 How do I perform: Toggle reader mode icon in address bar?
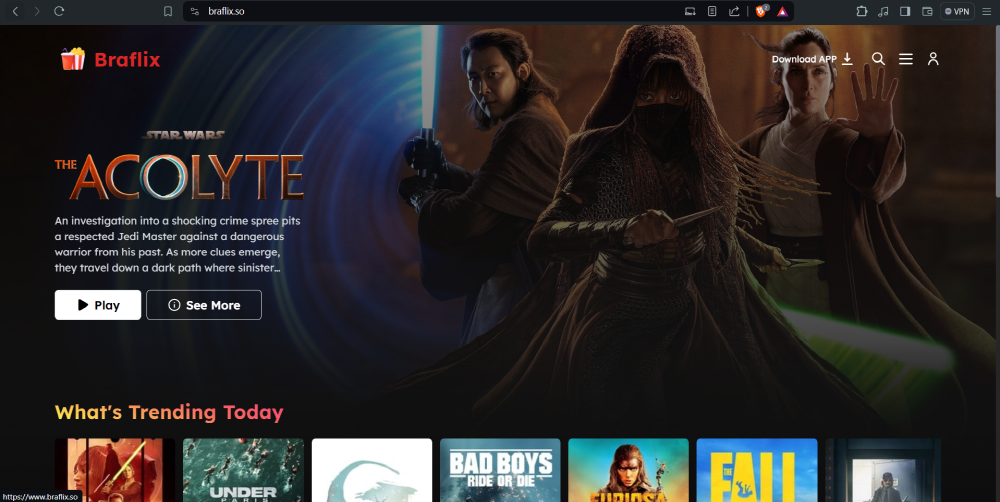(712, 11)
